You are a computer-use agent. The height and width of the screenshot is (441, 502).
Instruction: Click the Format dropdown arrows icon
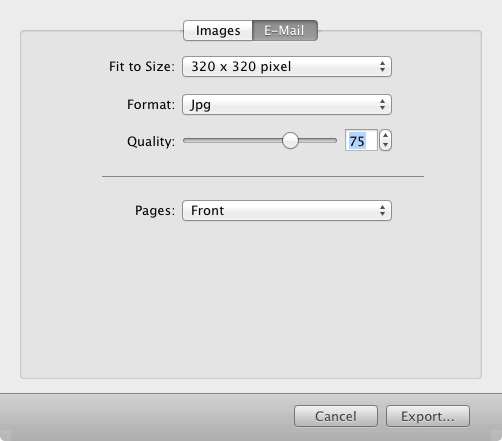382,105
